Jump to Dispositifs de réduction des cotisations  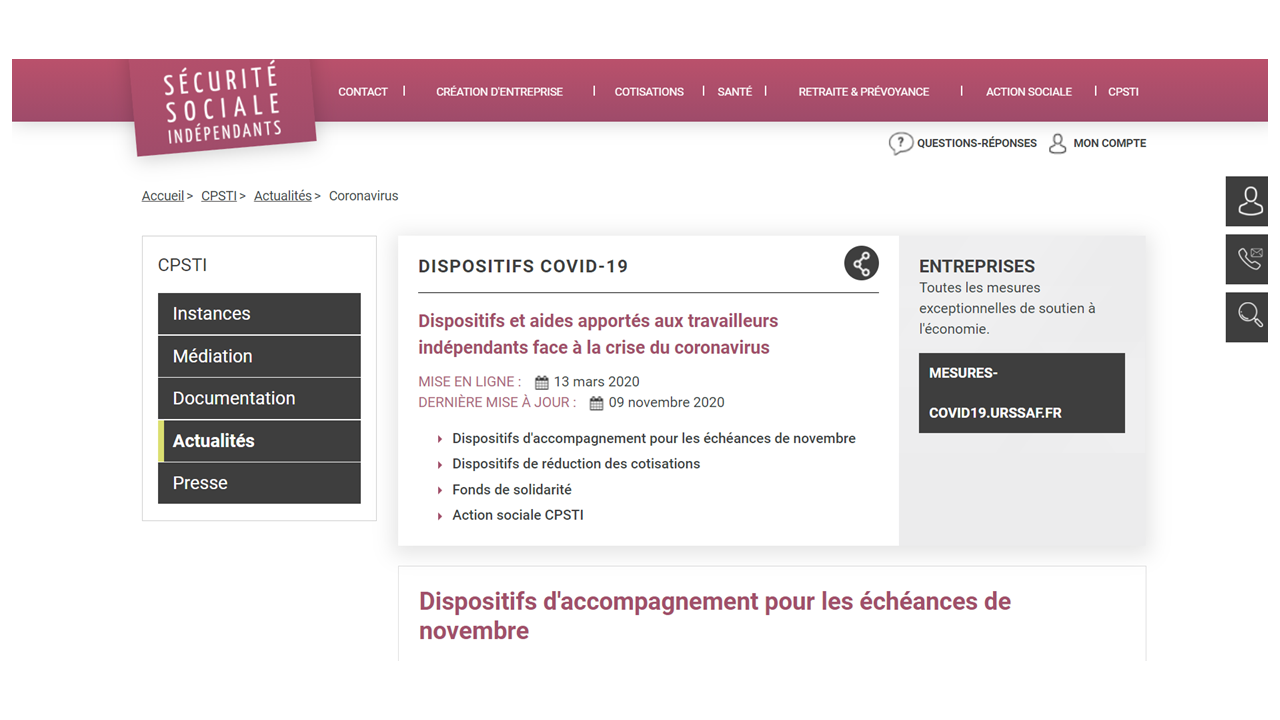[575, 464]
